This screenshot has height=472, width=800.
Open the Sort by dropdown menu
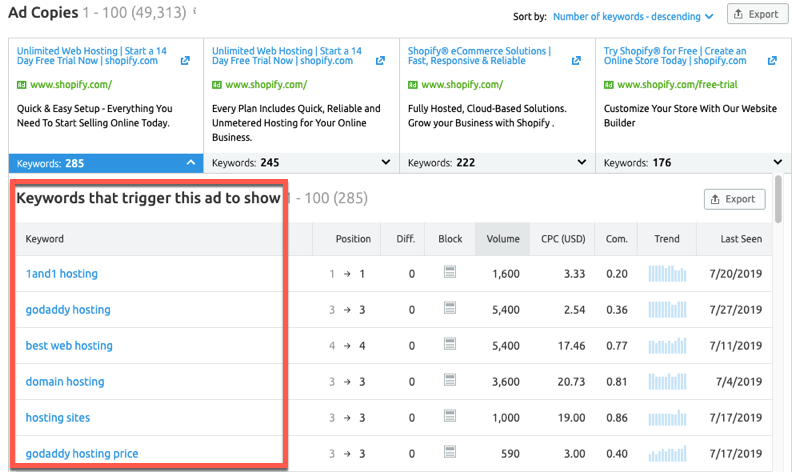click(x=632, y=16)
